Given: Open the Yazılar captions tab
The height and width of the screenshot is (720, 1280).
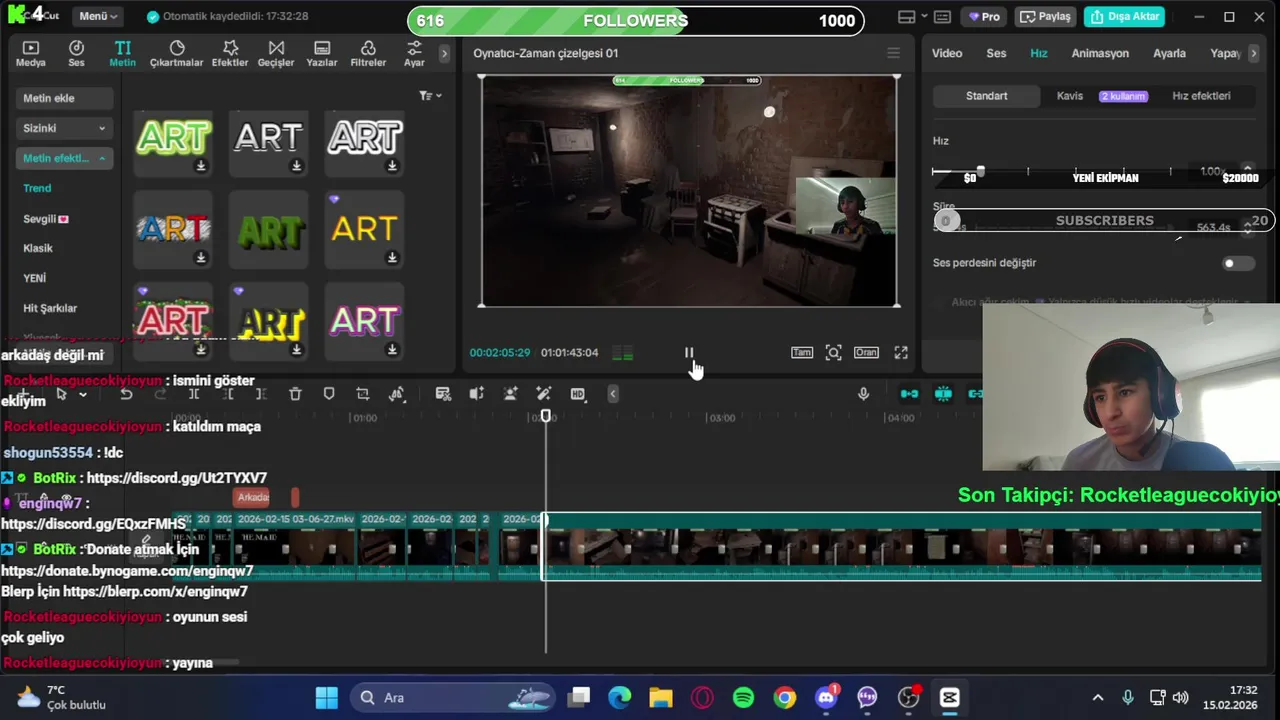Looking at the screenshot, I should [322, 54].
